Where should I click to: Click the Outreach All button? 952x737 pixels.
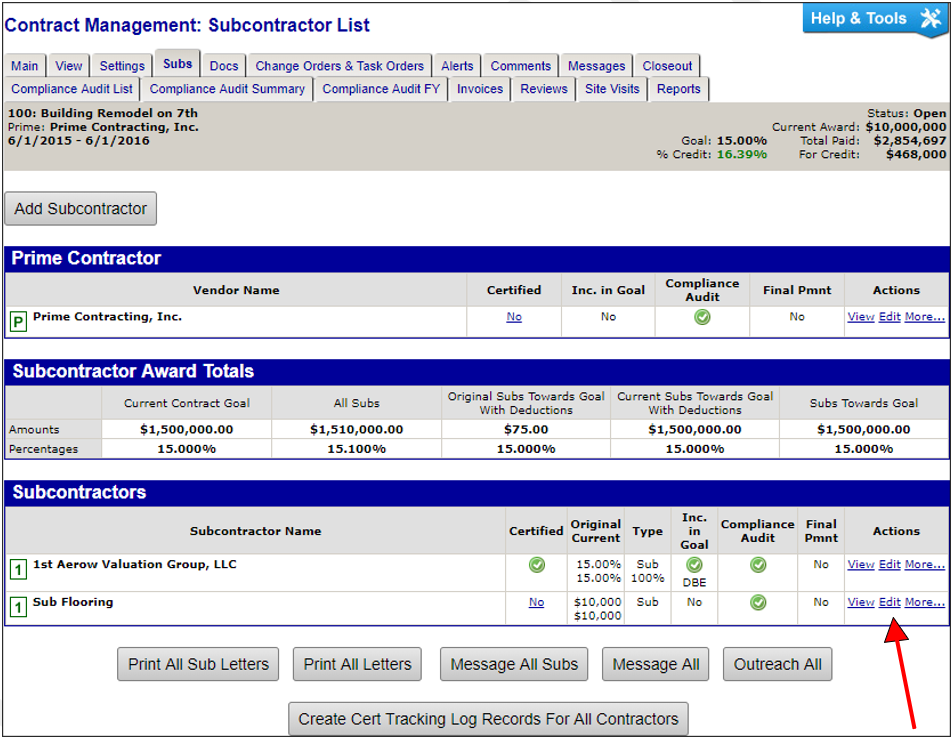tap(777, 664)
